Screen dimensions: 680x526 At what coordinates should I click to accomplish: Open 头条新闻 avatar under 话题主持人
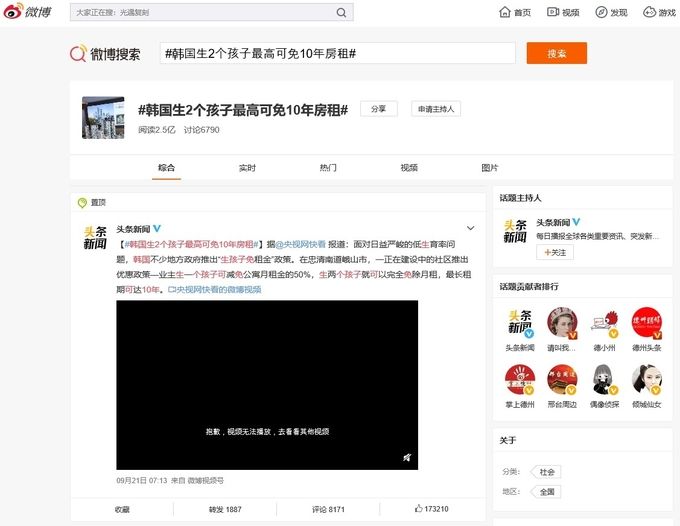pos(515,231)
